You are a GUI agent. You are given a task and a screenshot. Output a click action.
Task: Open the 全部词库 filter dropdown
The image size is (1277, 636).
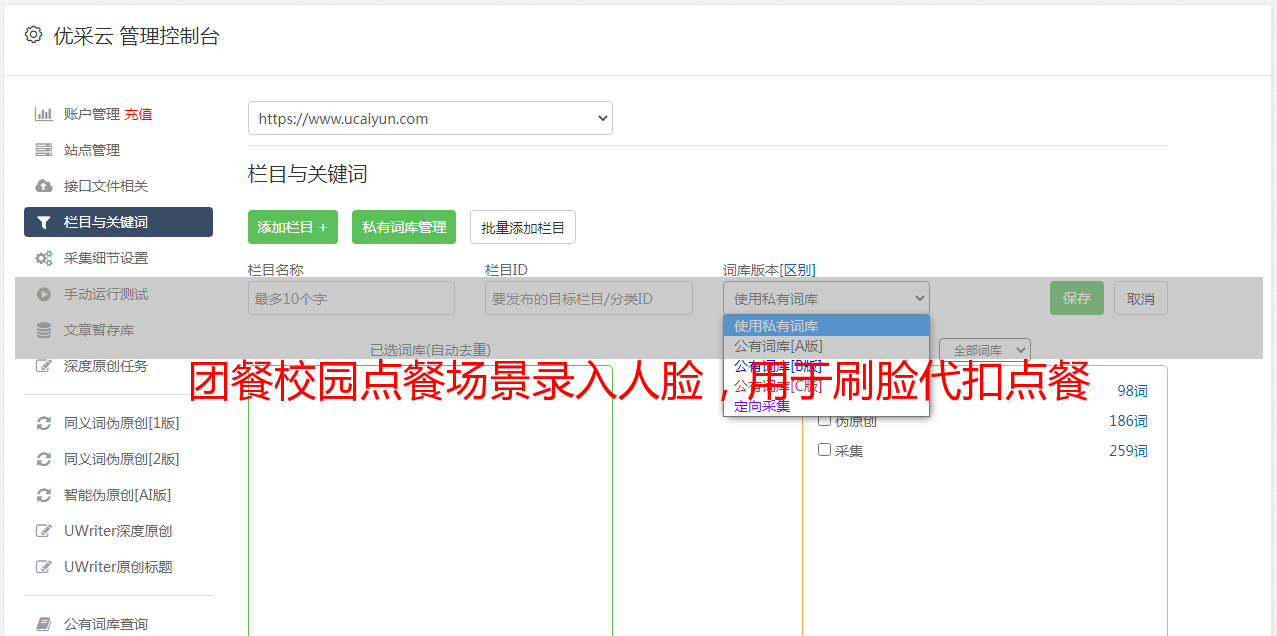click(x=985, y=350)
